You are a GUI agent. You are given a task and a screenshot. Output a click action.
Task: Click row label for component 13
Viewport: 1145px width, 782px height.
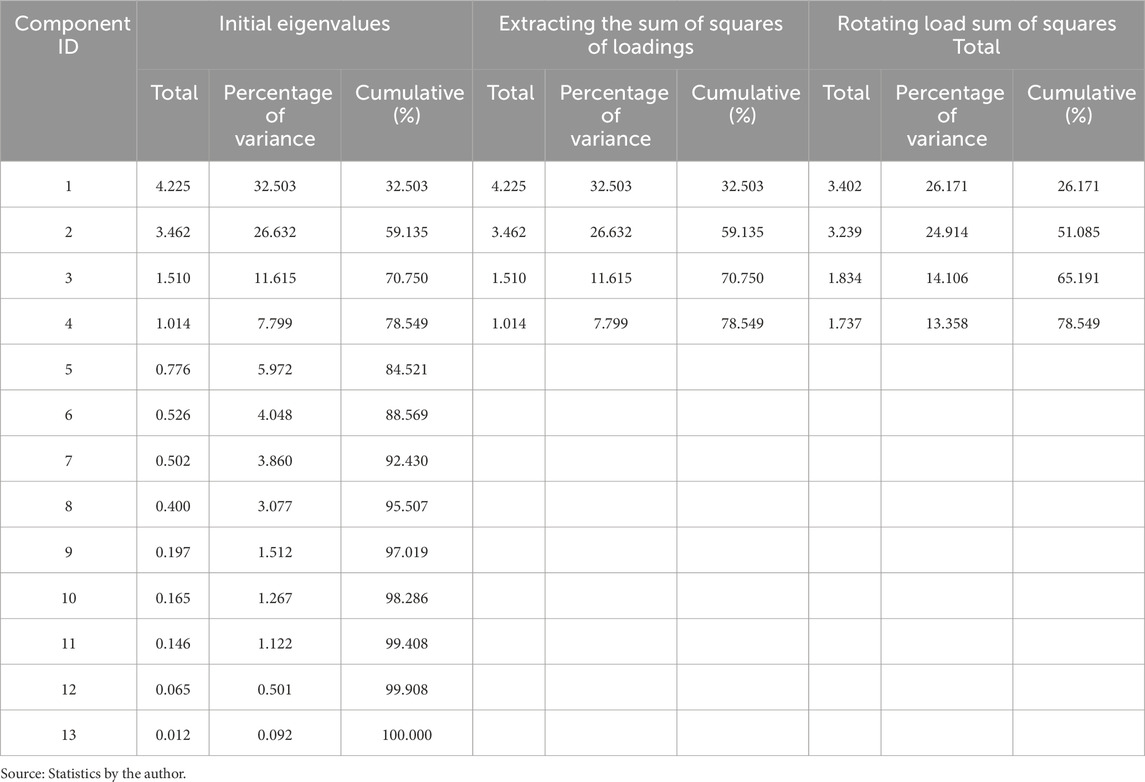[x=68, y=735]
